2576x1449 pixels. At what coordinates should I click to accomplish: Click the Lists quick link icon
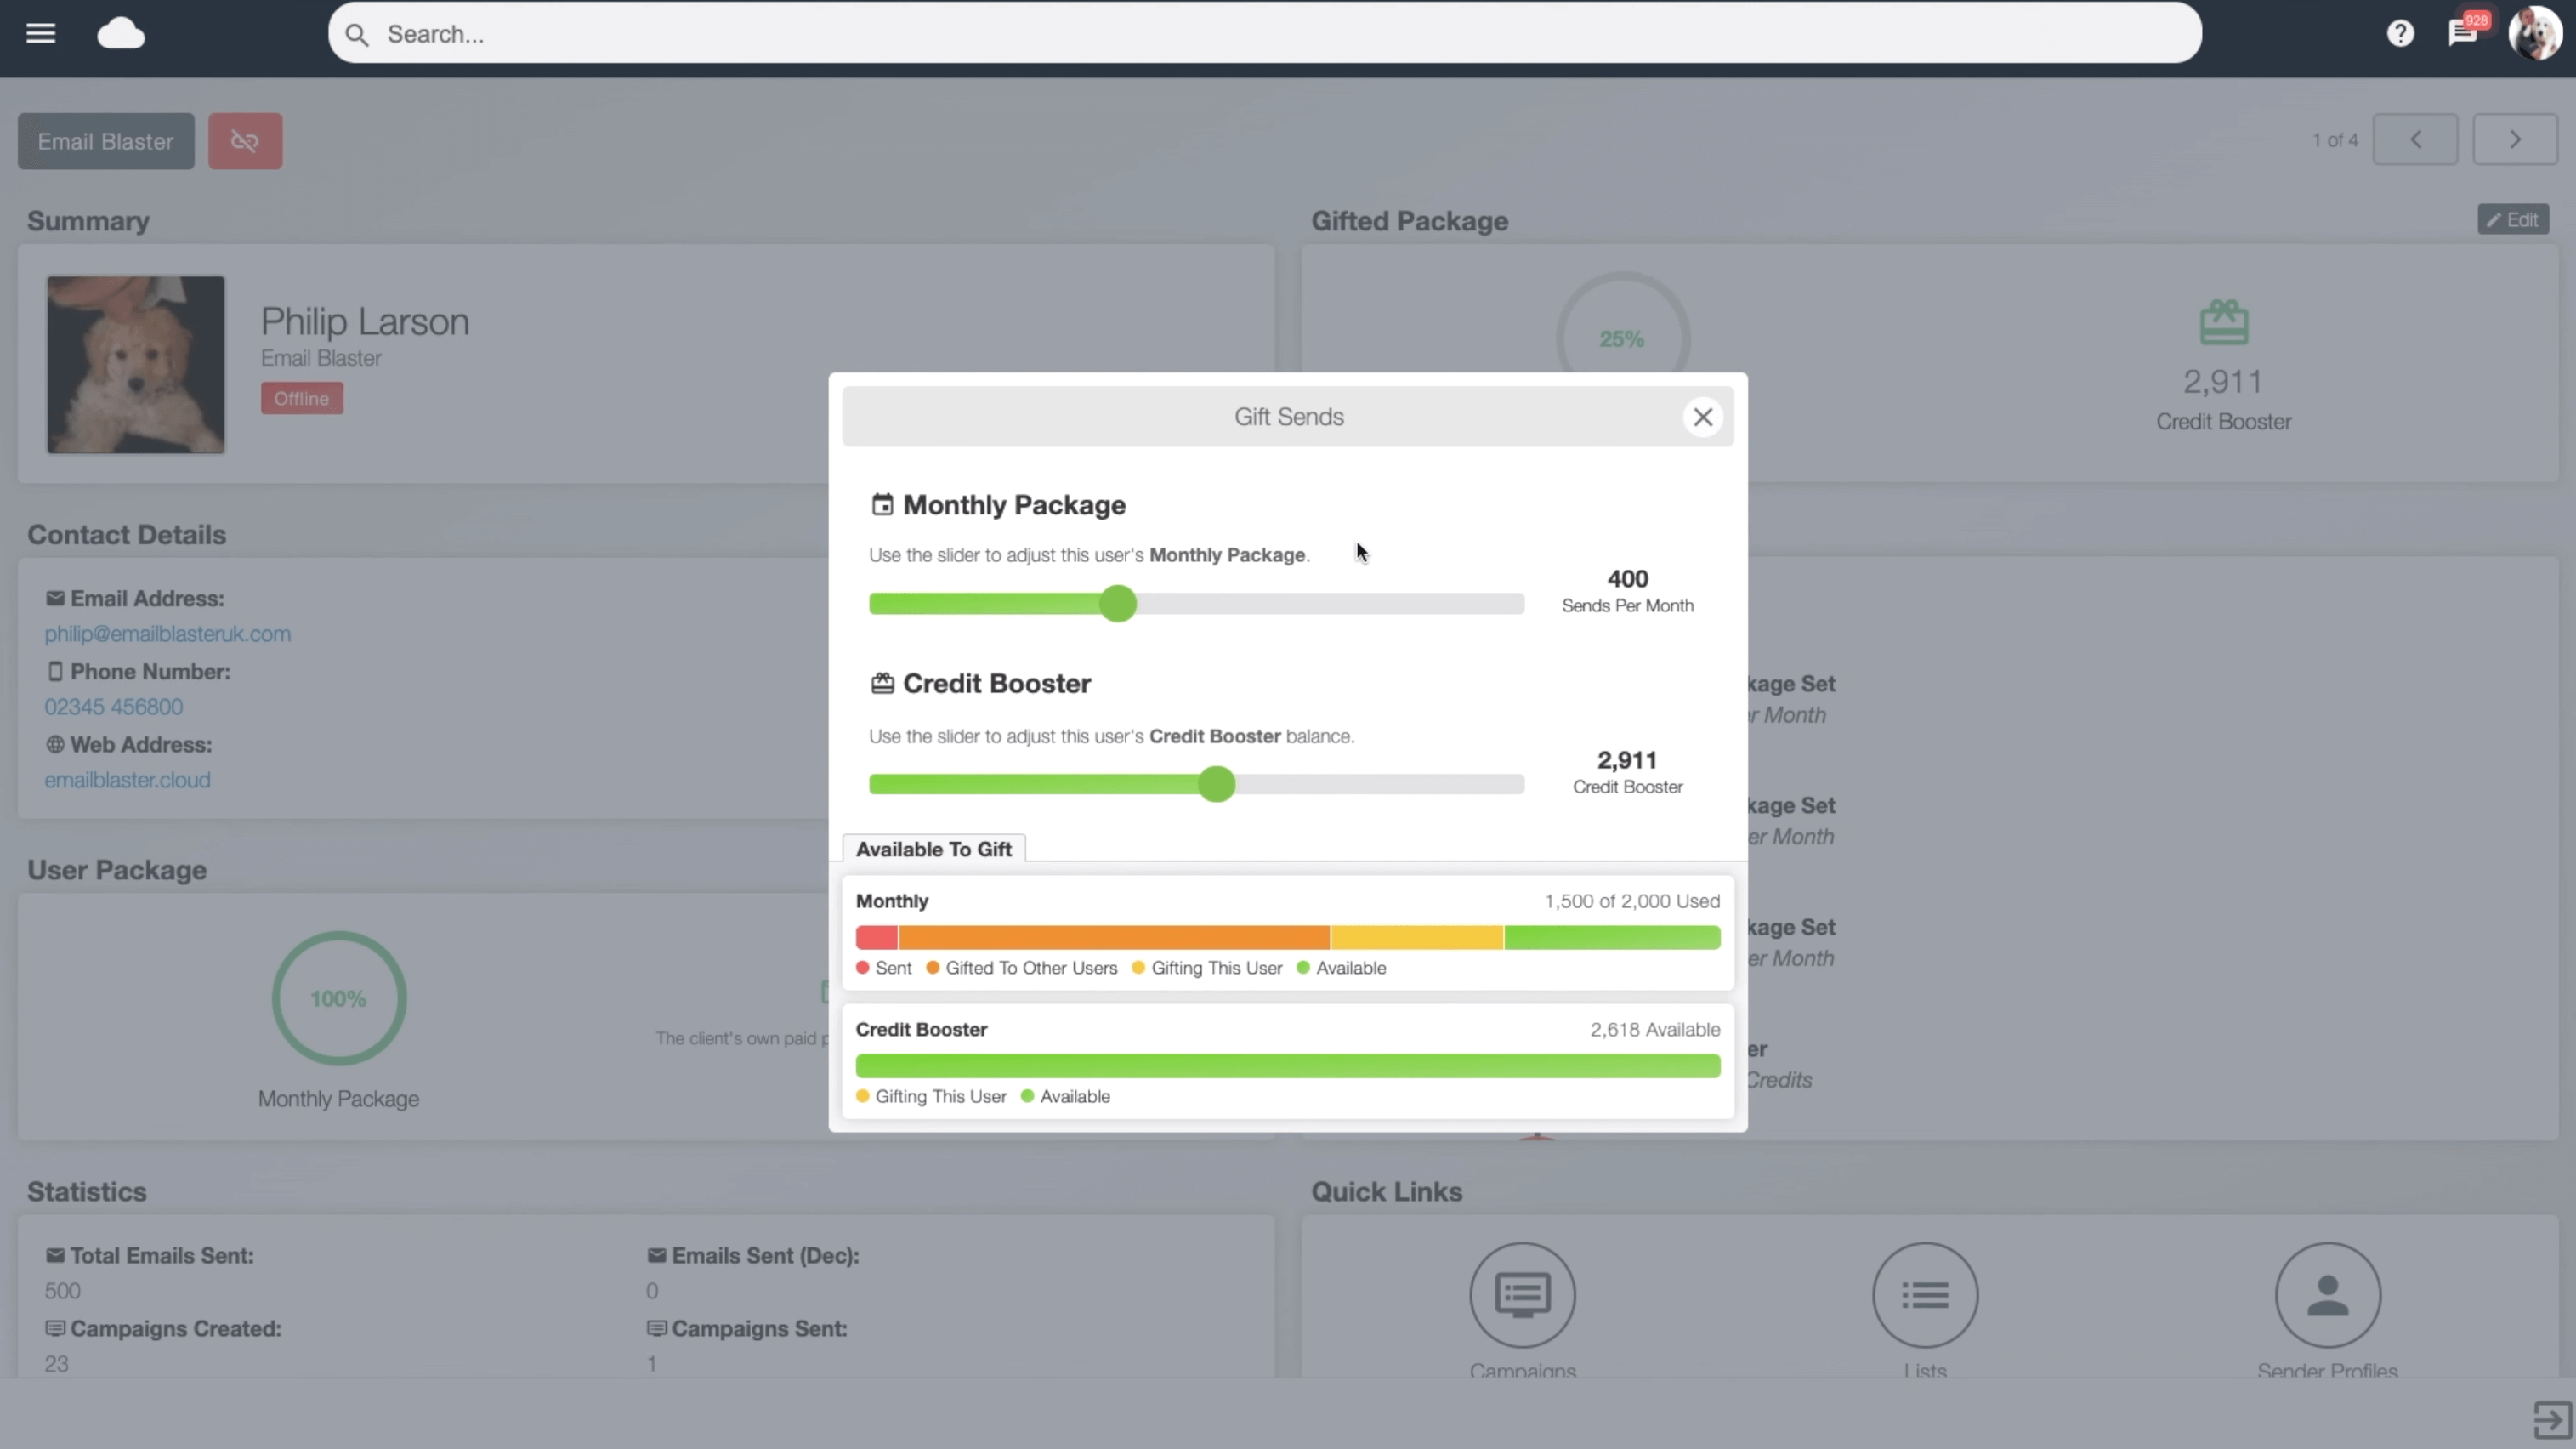coord(1925,1295)
